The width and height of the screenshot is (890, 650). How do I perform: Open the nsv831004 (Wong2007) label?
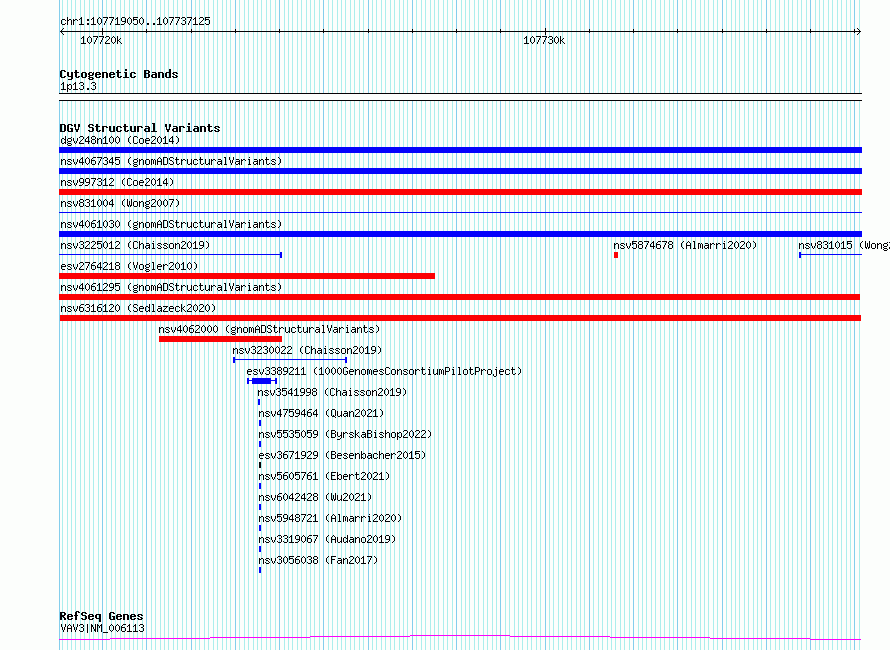[120, 203]
